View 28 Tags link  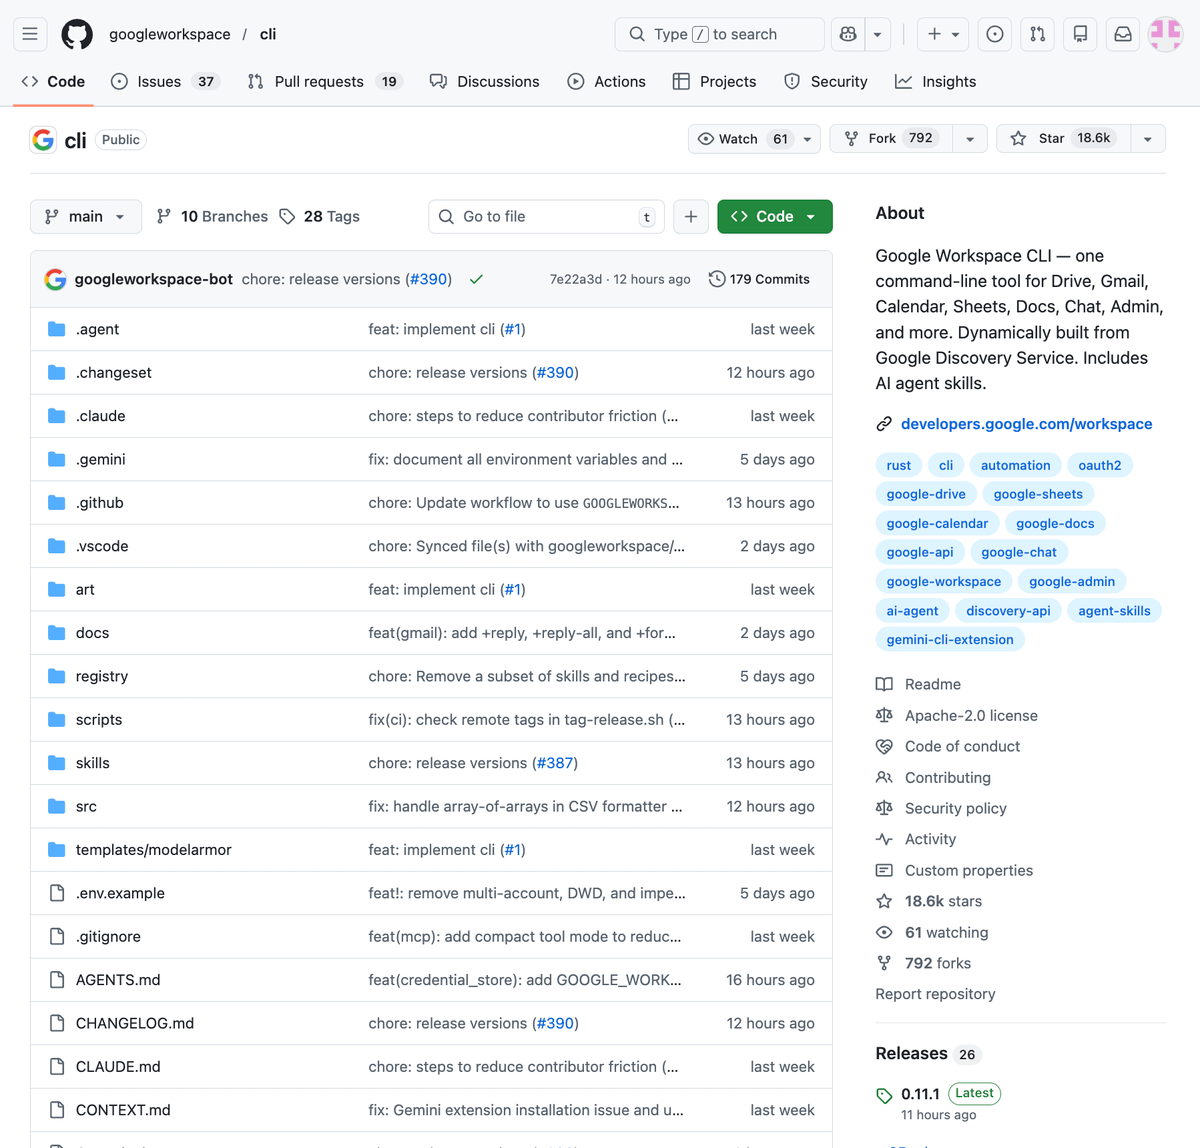[x=320, y=216]
